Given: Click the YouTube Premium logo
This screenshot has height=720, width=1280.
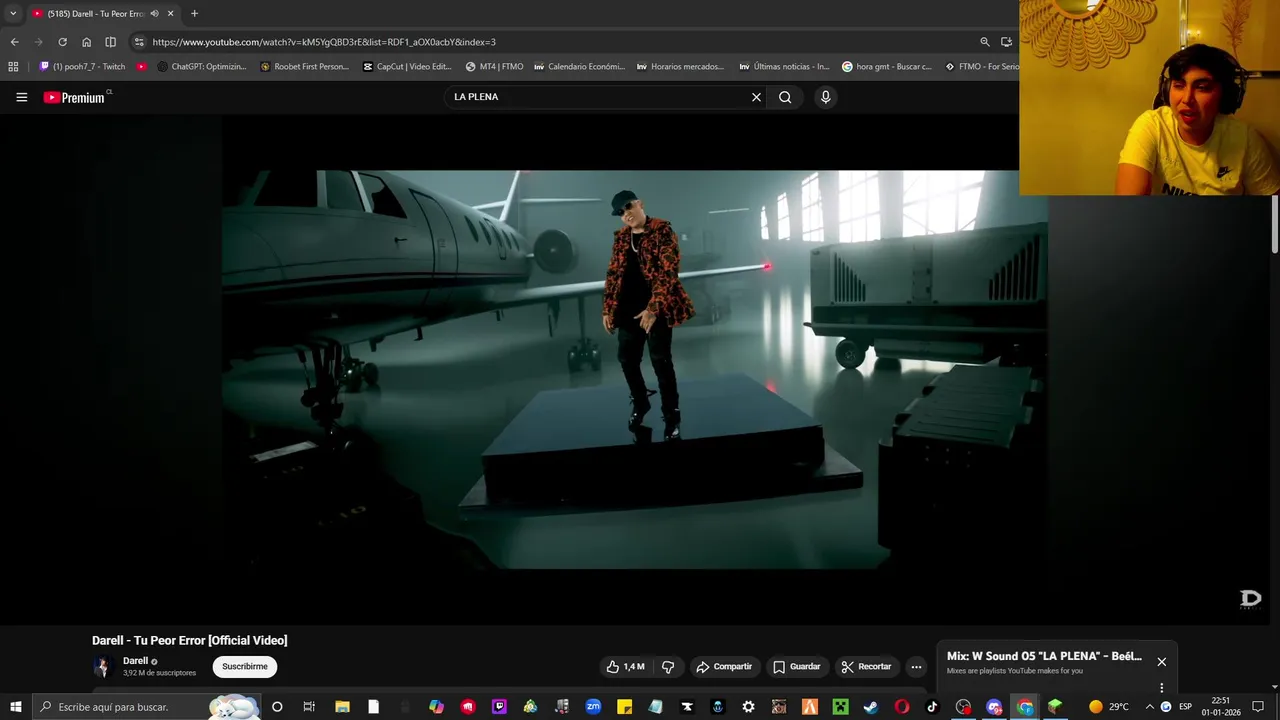Looking at the screenshot, I should [74, 97].
